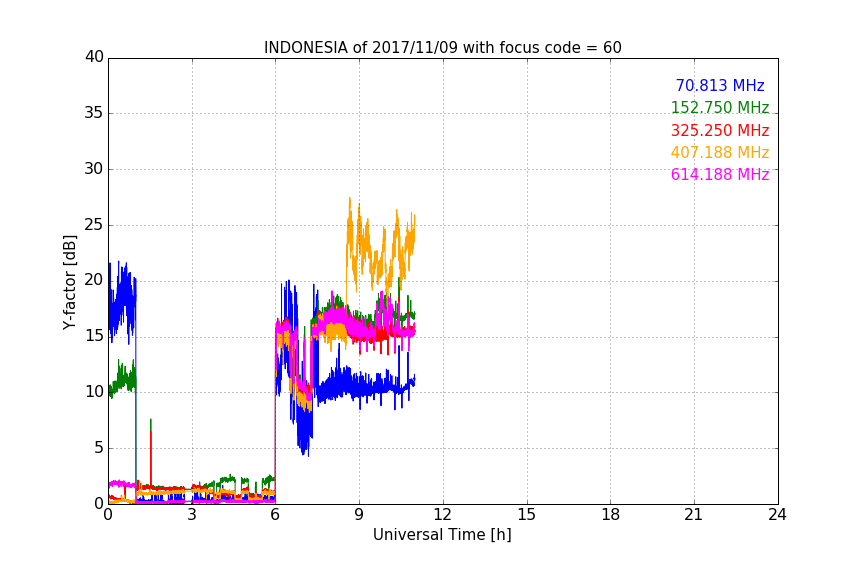The image size is (864, 576).
Task: Click the x-axis tick value 18
Action: [611, 515]
